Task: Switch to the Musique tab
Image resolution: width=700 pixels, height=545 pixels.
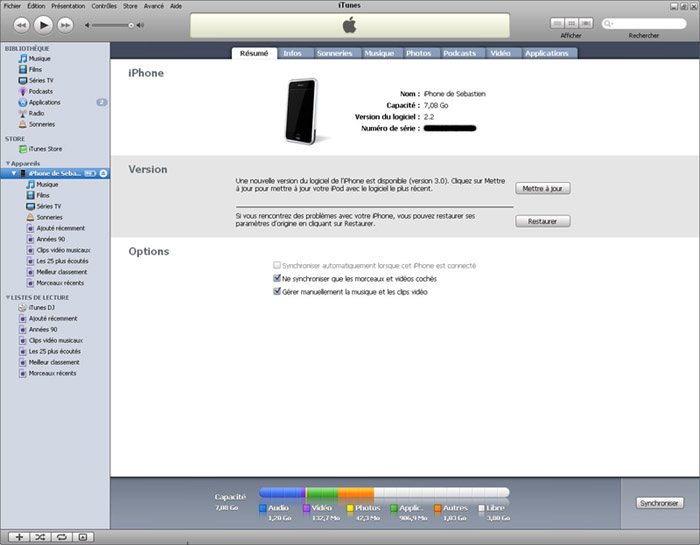Action: 379,53
